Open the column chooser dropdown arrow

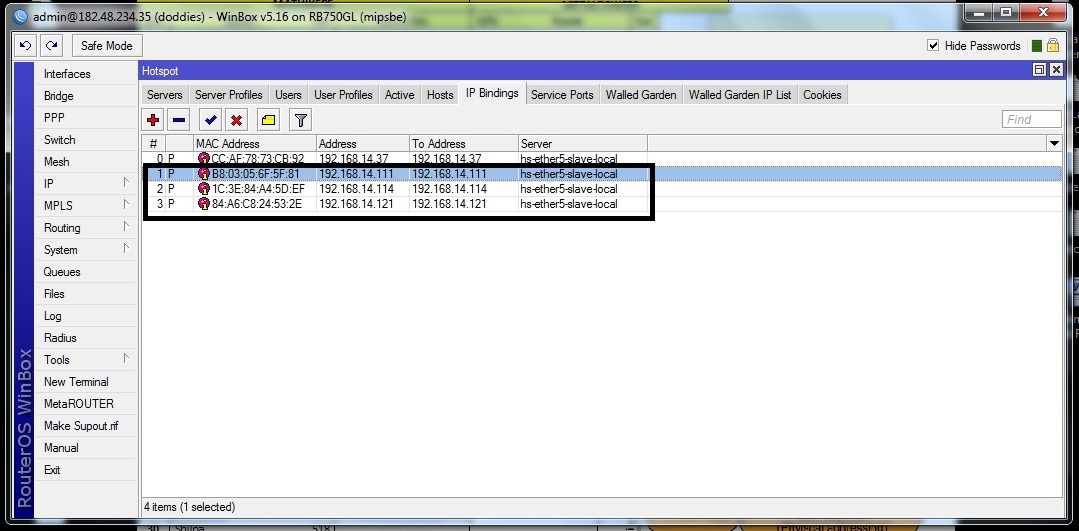(x=1054, y=144)
